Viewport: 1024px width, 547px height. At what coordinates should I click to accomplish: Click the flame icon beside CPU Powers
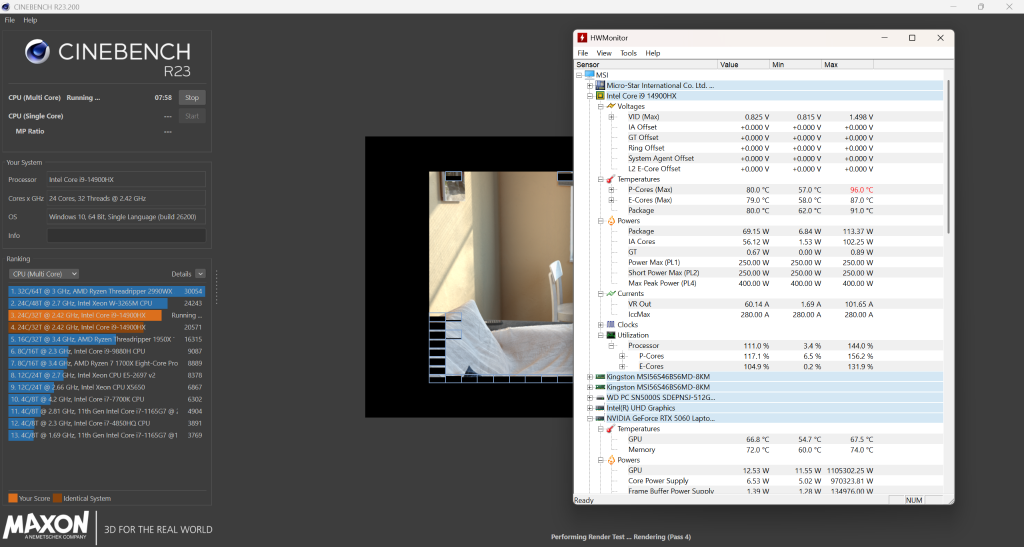coord(611,221)
